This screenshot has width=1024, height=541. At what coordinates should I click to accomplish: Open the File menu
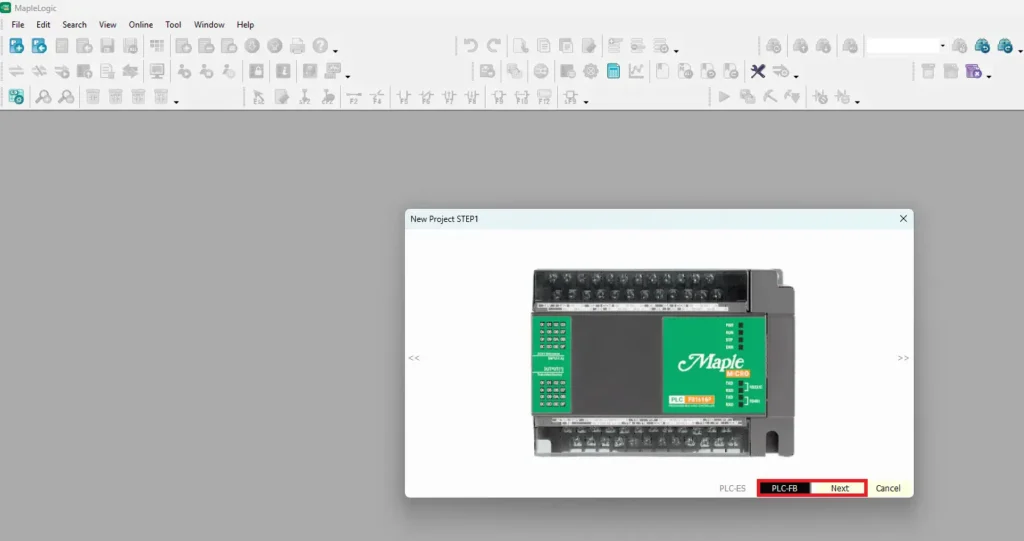coord(18,25)
